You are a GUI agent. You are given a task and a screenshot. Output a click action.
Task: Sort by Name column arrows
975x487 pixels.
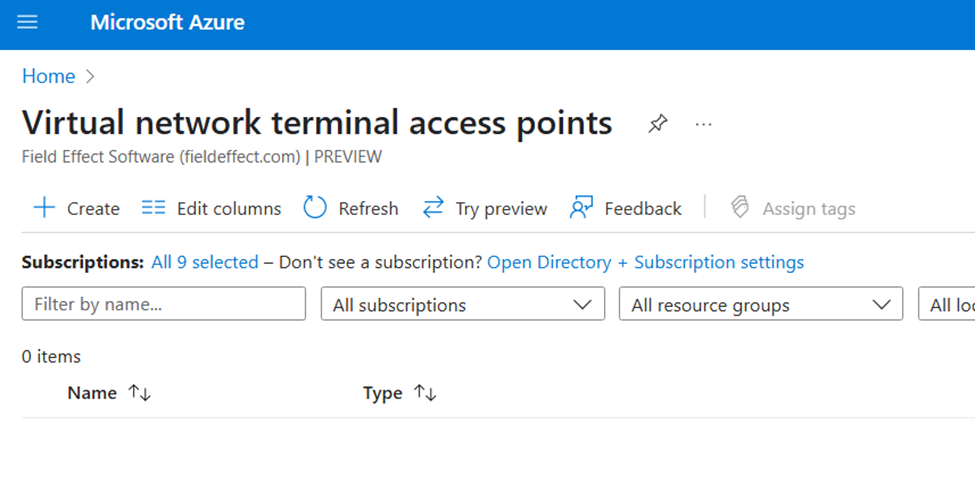click(139, 393)
